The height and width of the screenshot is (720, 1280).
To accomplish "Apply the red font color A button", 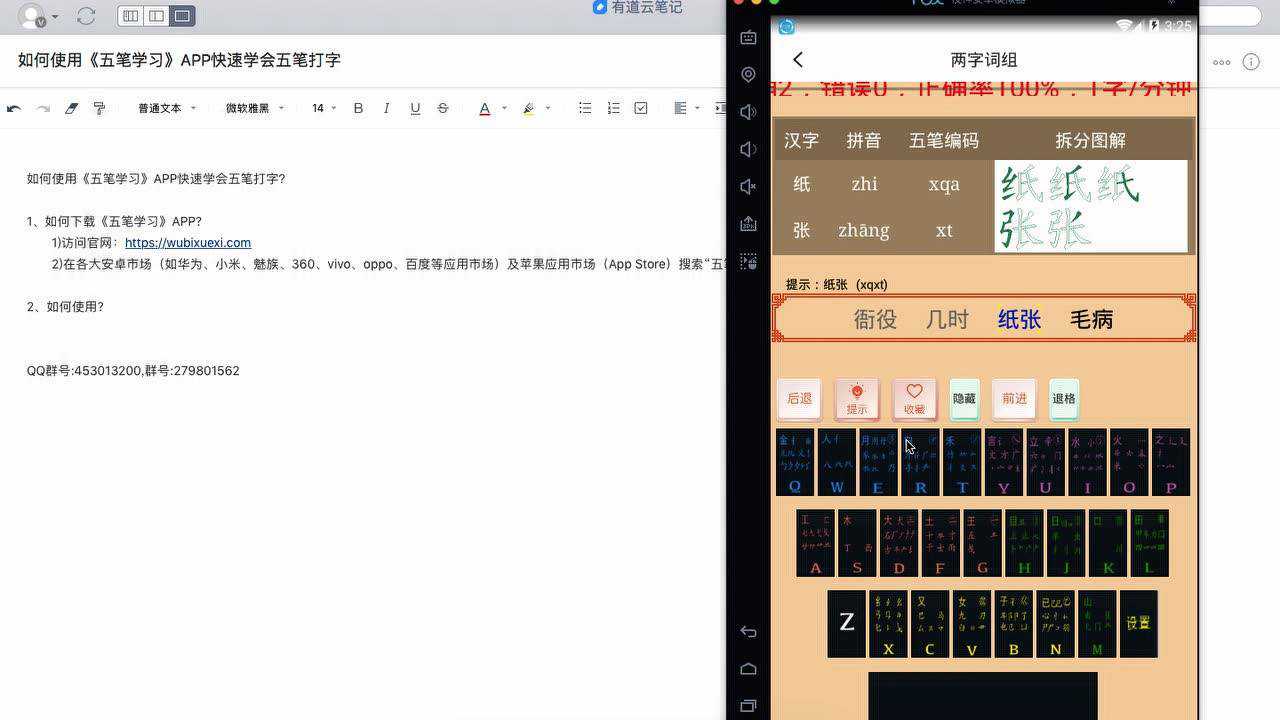I will point(485,108).
